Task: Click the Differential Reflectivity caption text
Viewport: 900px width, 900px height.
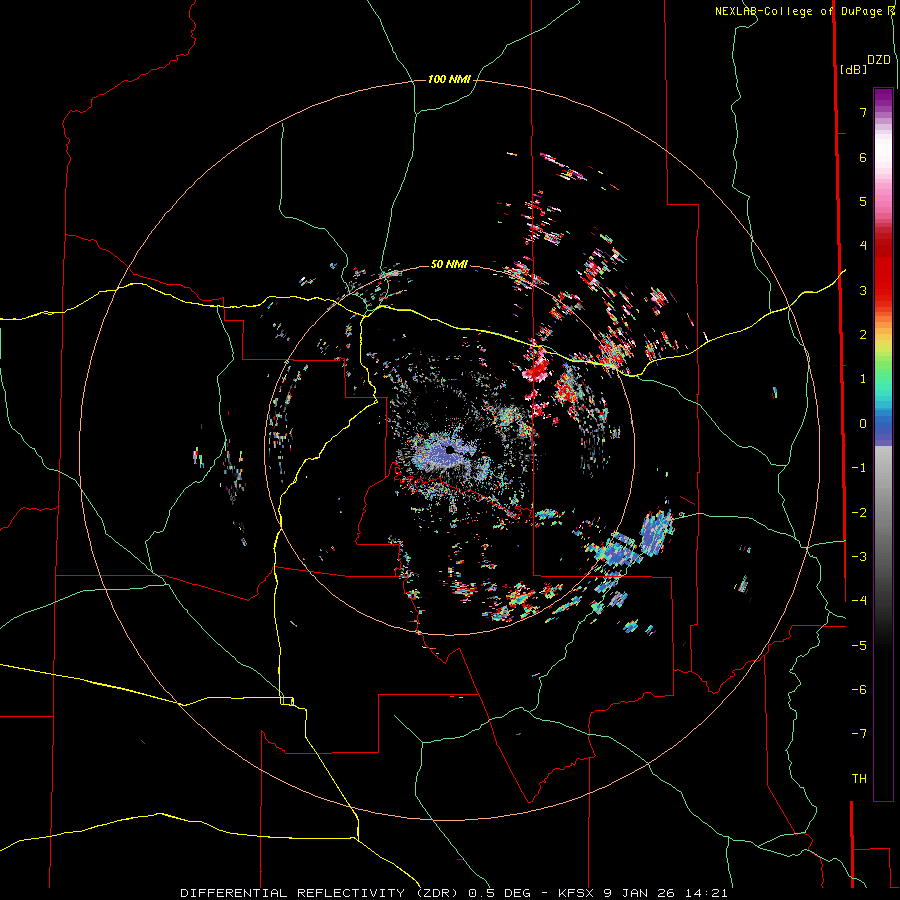Action: [454, 893]
